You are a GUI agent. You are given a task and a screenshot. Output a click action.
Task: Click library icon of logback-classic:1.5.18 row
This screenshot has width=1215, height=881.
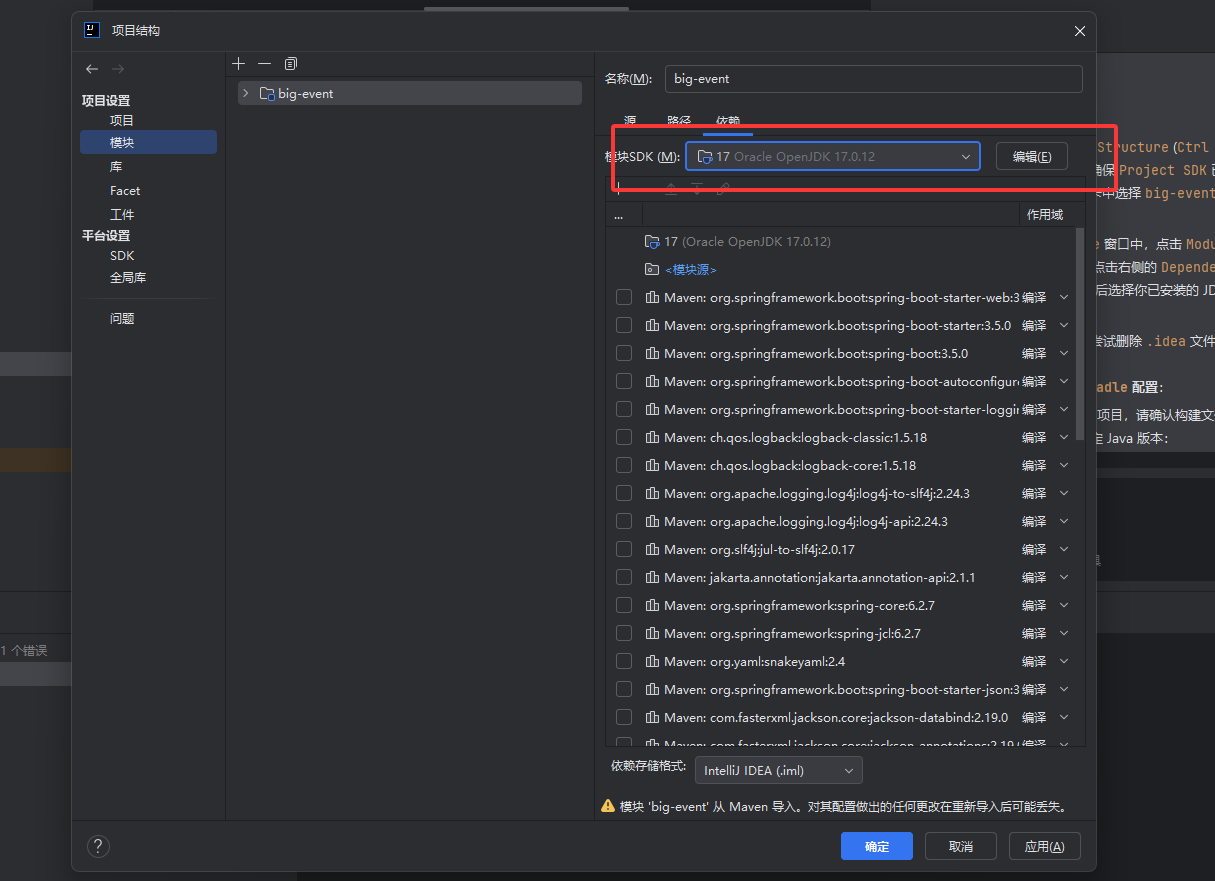tap(652, 437)
